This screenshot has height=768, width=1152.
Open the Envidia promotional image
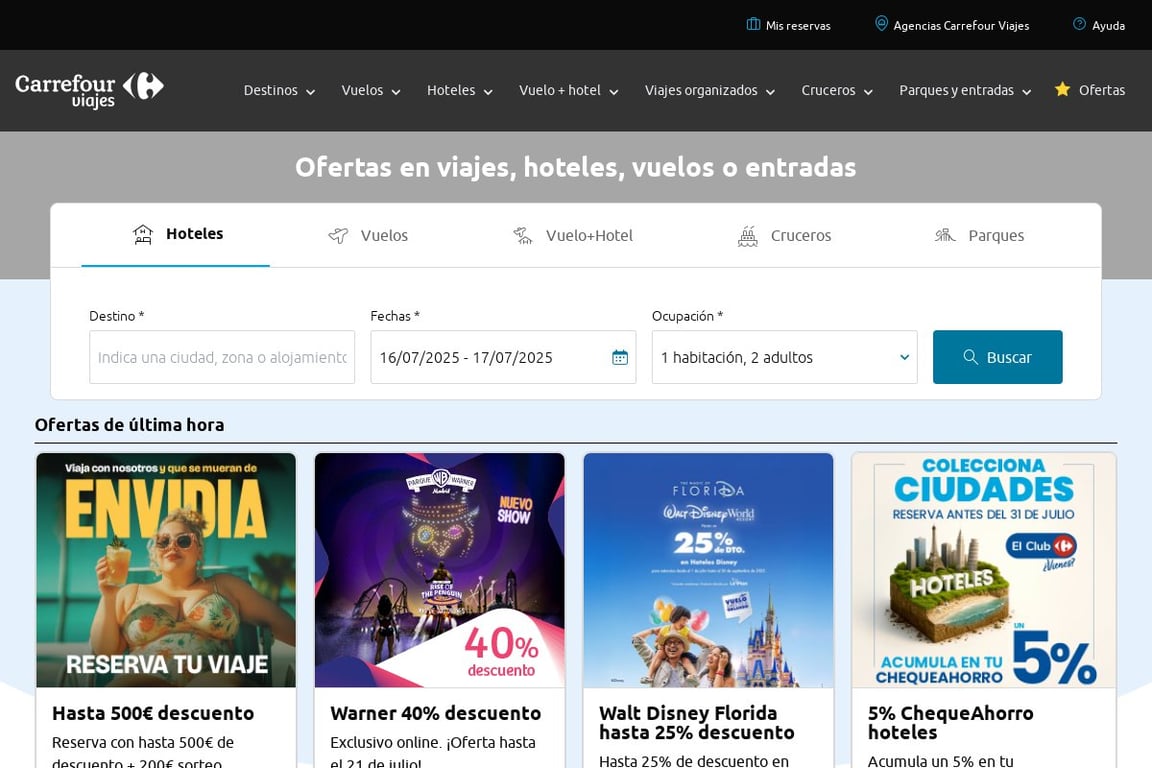point(166,570)
